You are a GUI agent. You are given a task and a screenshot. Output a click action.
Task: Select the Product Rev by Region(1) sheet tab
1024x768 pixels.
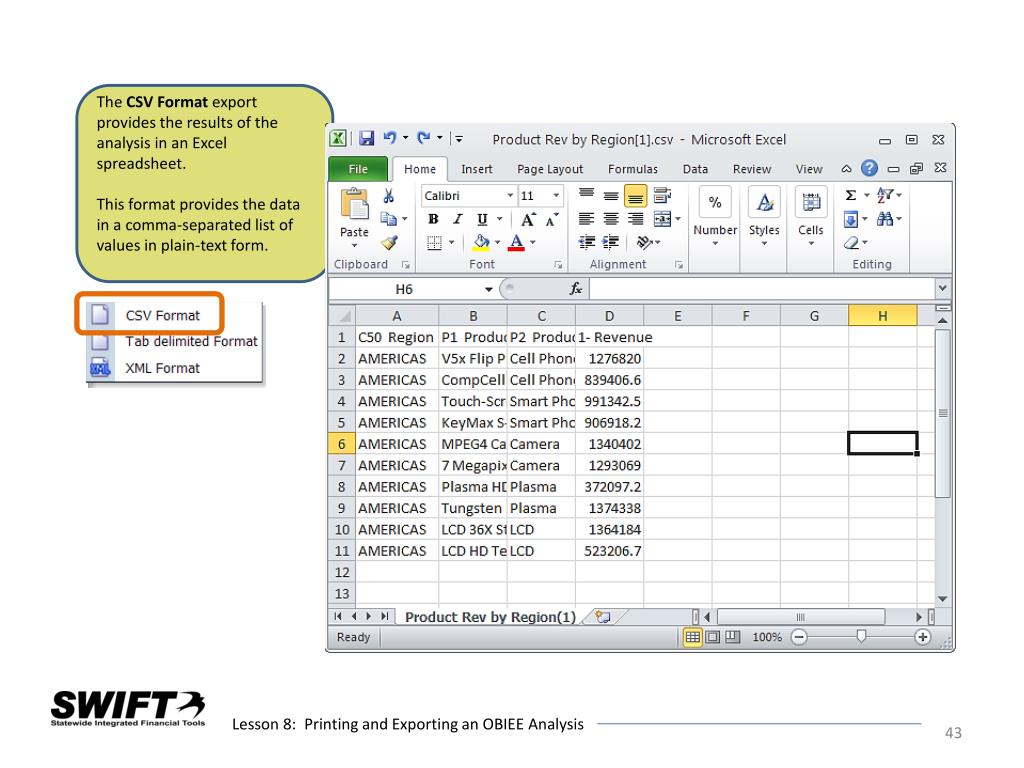tap(490, 617)
